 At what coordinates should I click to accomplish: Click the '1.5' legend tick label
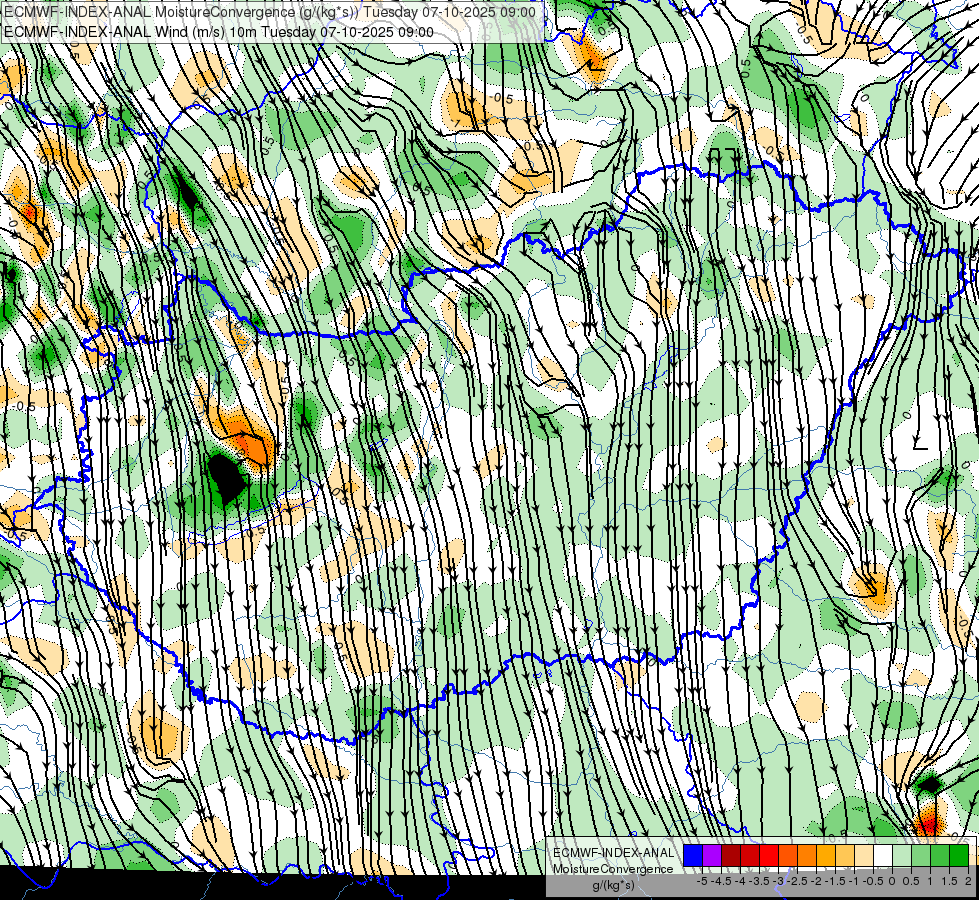point(950,881)
